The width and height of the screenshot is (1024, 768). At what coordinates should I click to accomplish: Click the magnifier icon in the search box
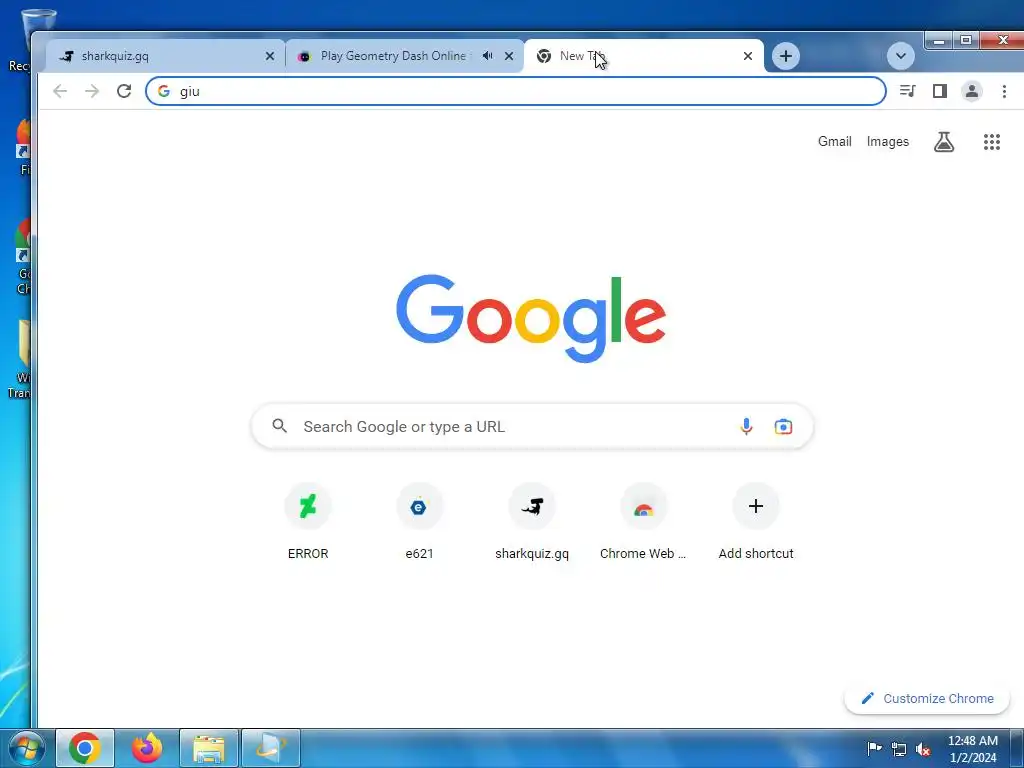280,426
